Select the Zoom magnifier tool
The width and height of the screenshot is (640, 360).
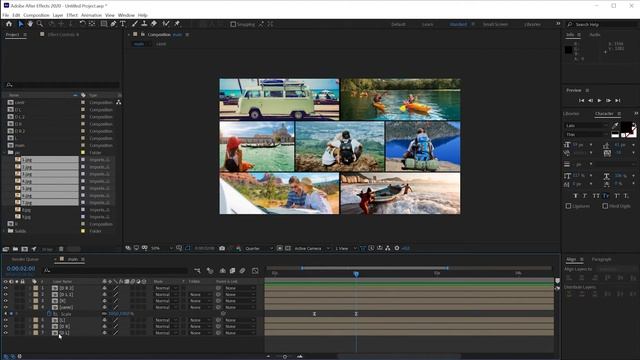click(40, 24)
